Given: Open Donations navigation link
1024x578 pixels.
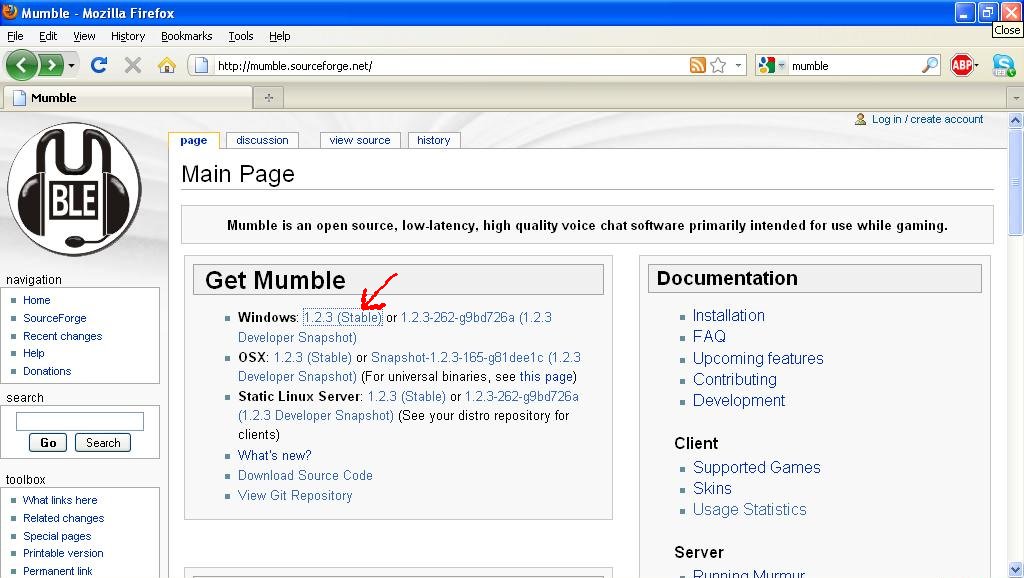Looking at the screenshot, I should coord(47,371).
